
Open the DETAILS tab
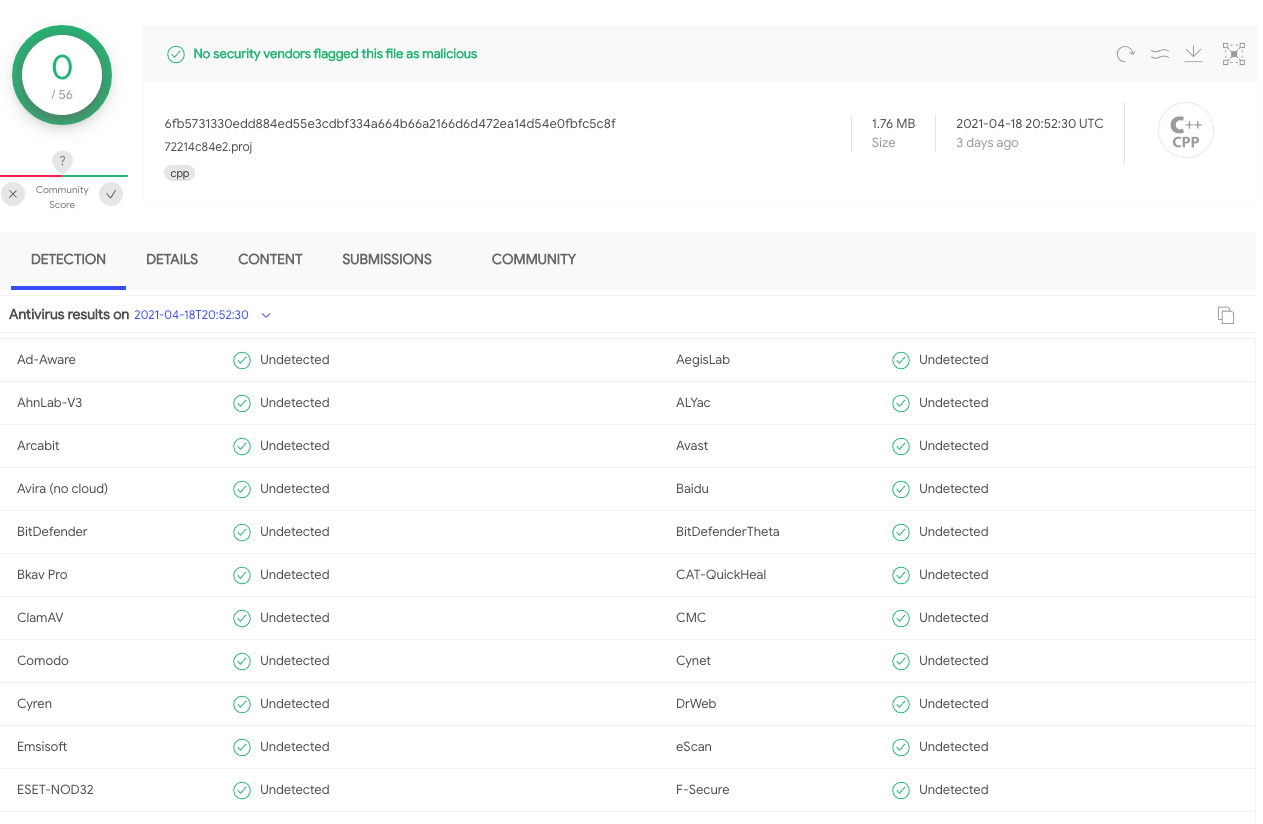[x=172, y=259]
